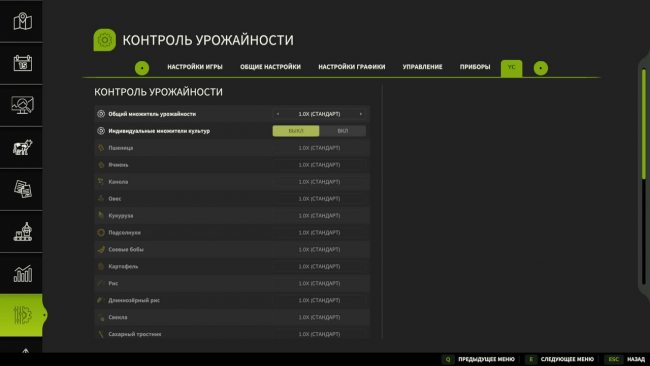Click the oat icon in Овес row
Viewport: 650px width, 366px height.
tap(101, 199)
